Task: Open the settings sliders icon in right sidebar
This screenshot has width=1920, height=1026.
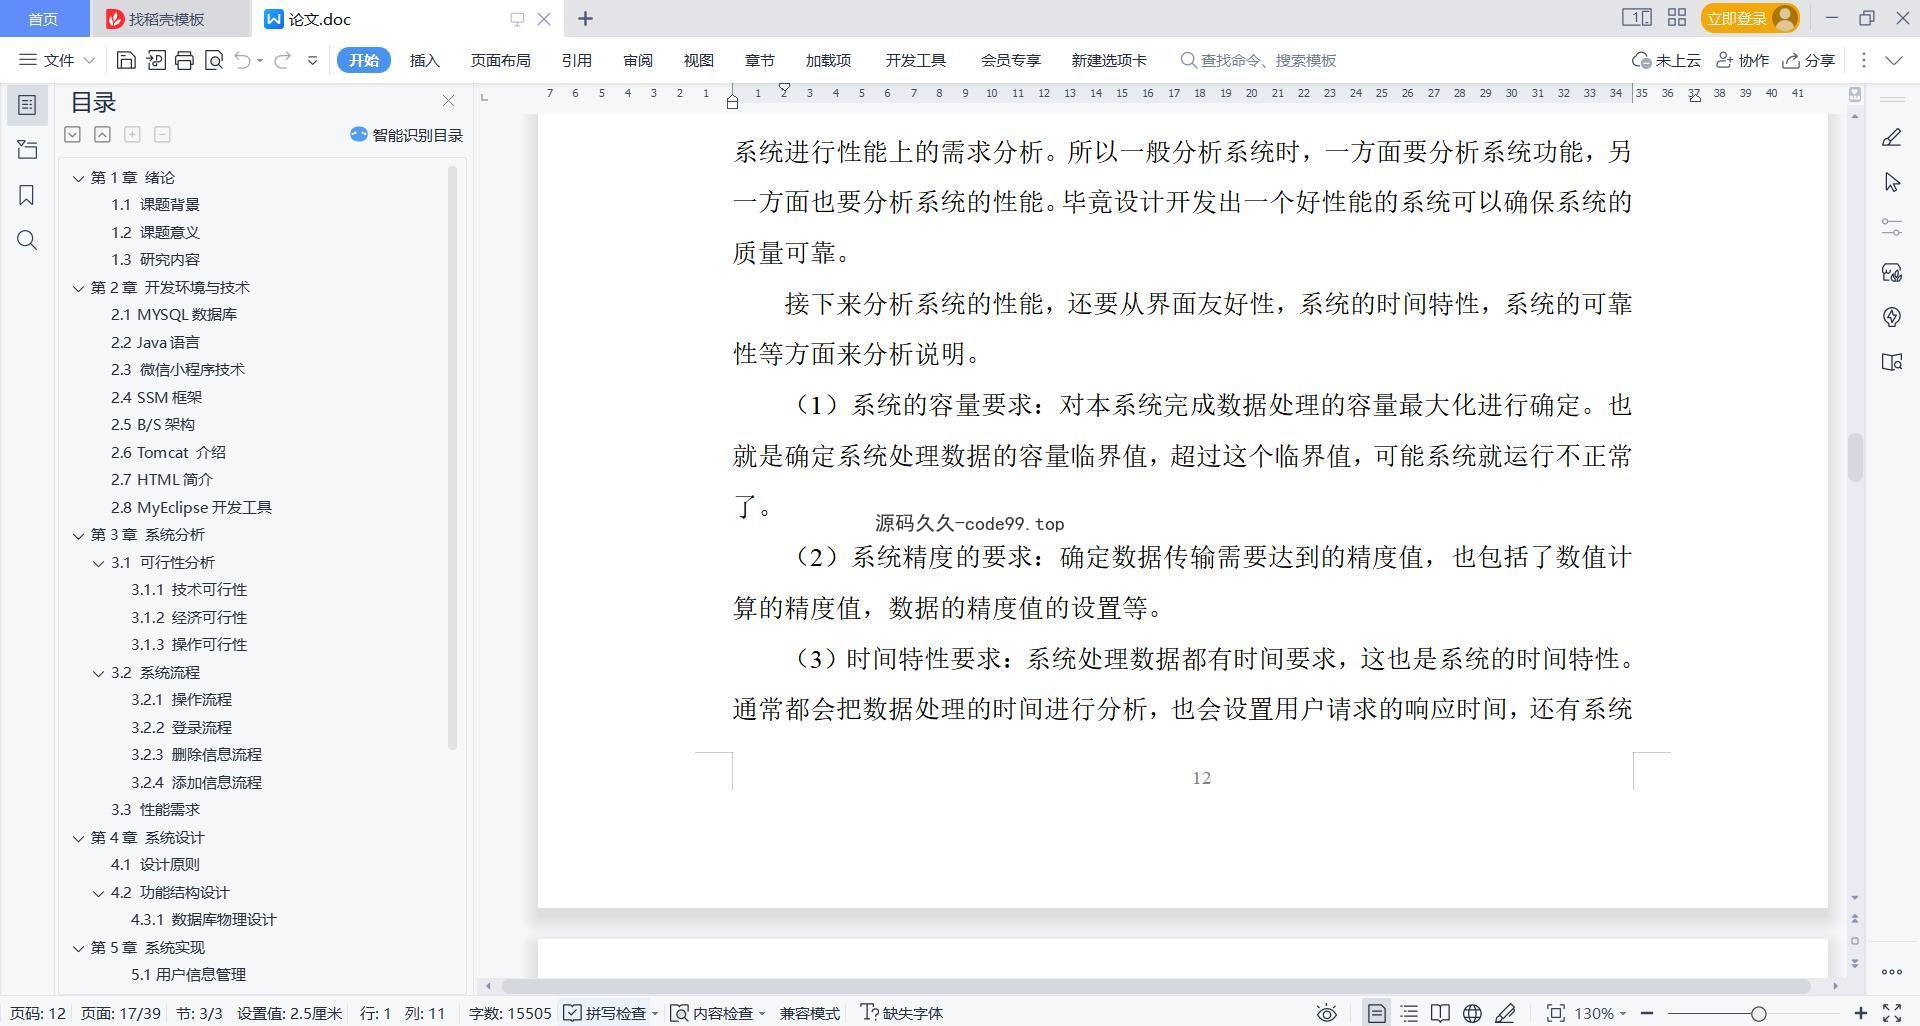Action: [x=1891, y=227]
